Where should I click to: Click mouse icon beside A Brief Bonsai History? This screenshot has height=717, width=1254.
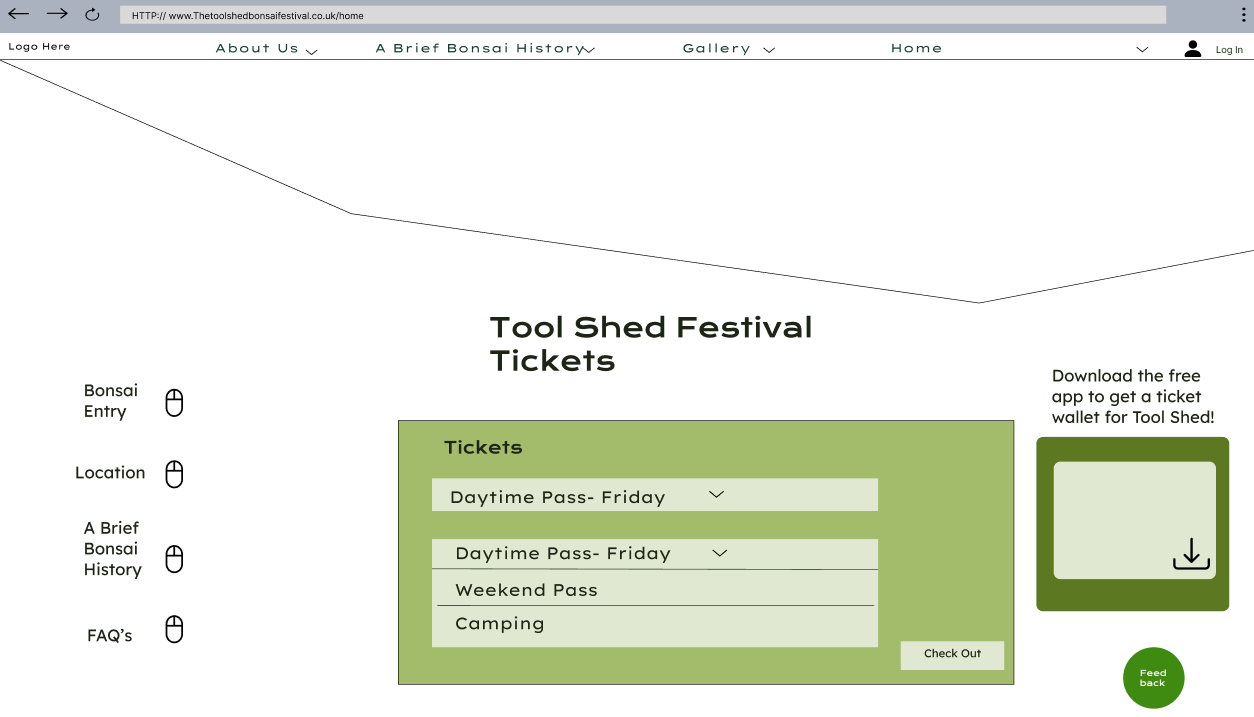[174, 559]
